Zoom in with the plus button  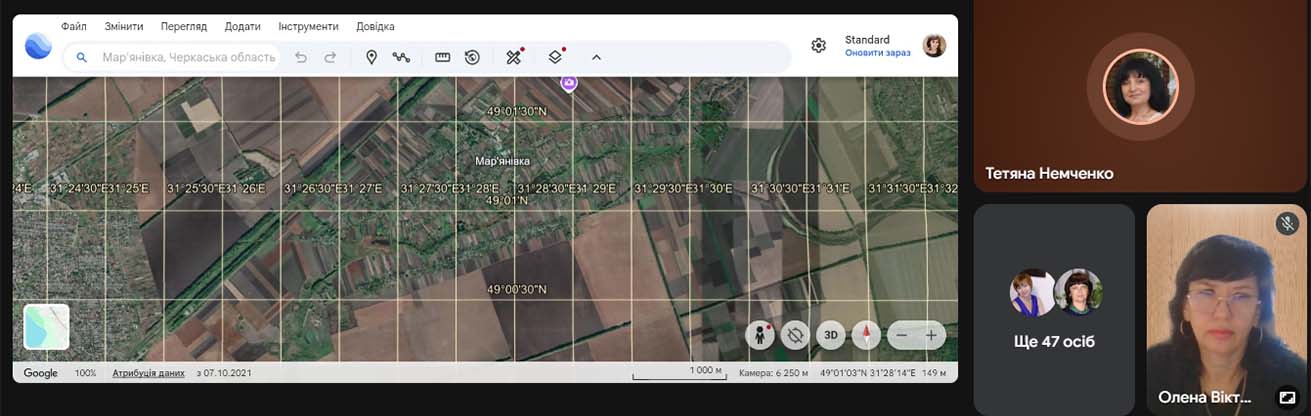tap(931, 335)
